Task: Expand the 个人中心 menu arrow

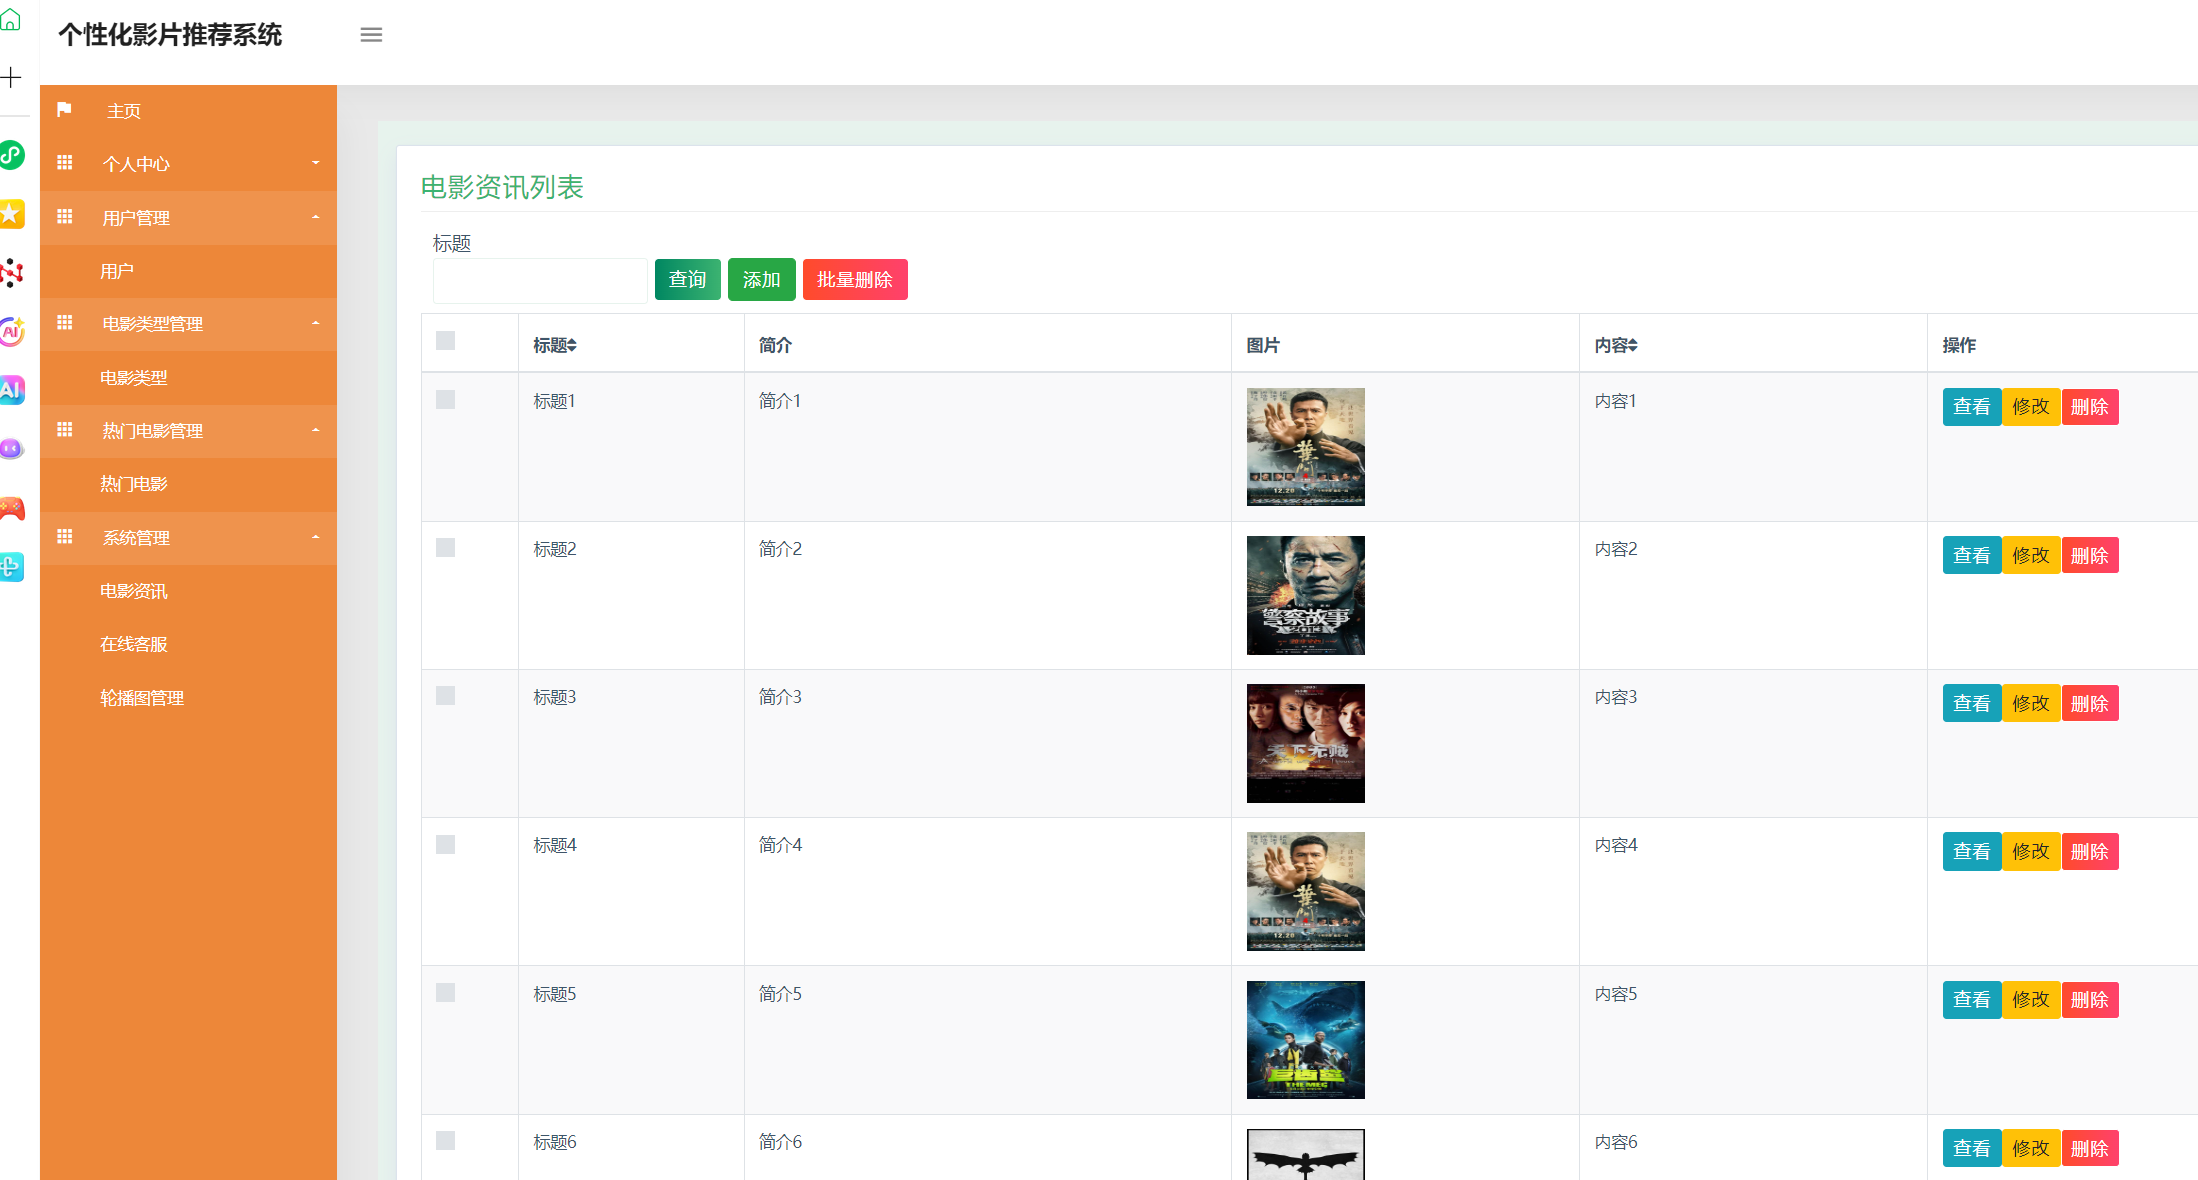Action: tap(316, 163)
